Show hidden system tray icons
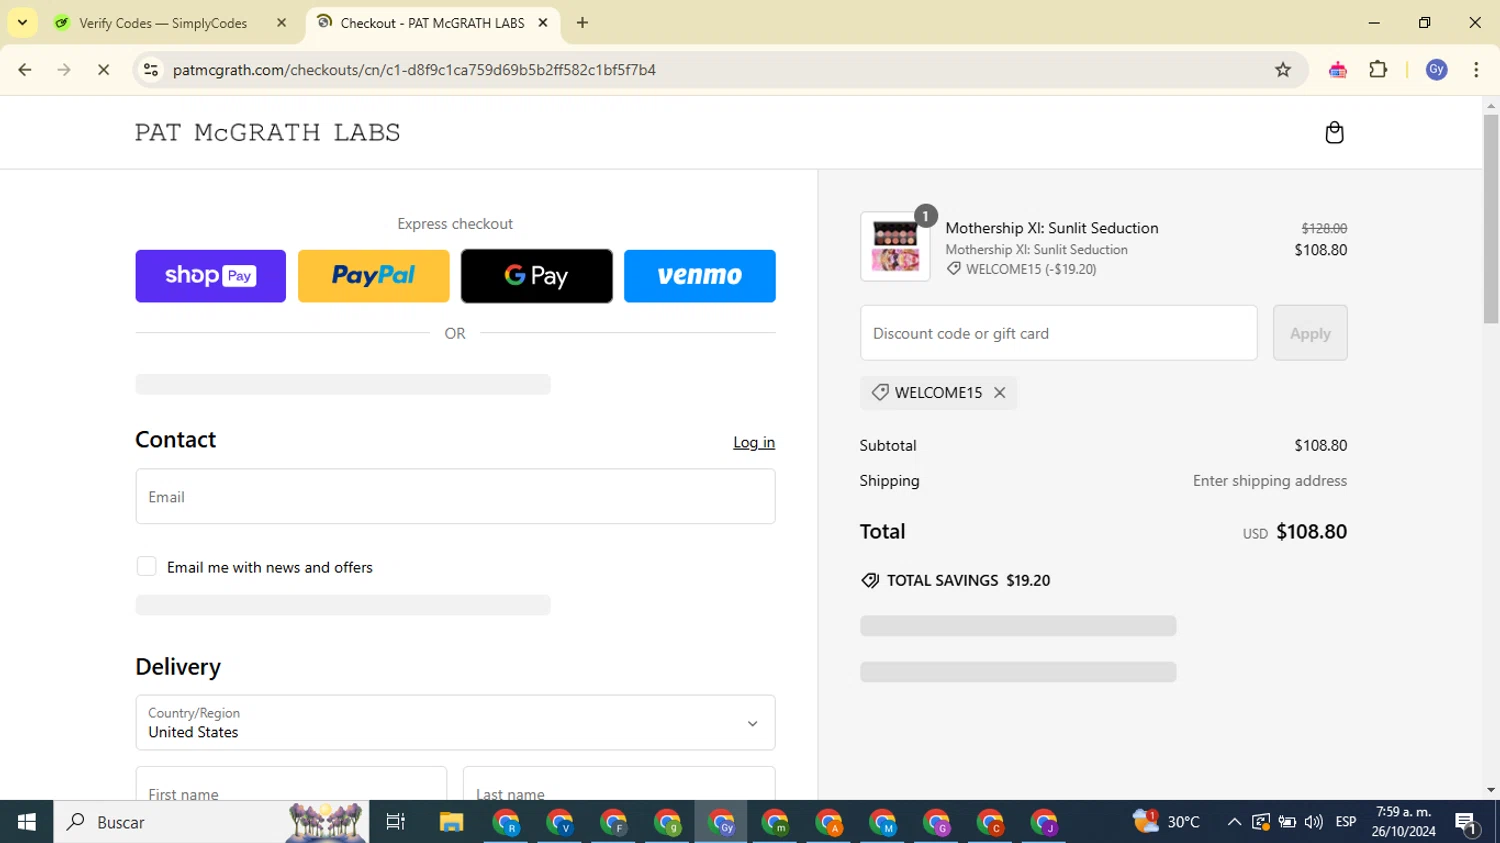Image resolution: width=1500 pixels, height=843 pixels. [x=1234, y=822]
